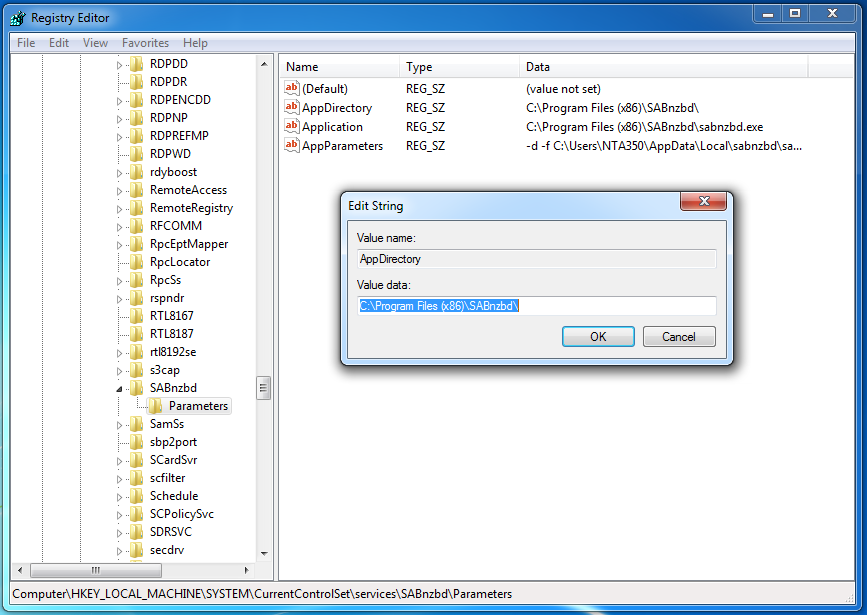Click the registry path in status bar
Screen dimensions: 867x615
click(x=262, y=594)
